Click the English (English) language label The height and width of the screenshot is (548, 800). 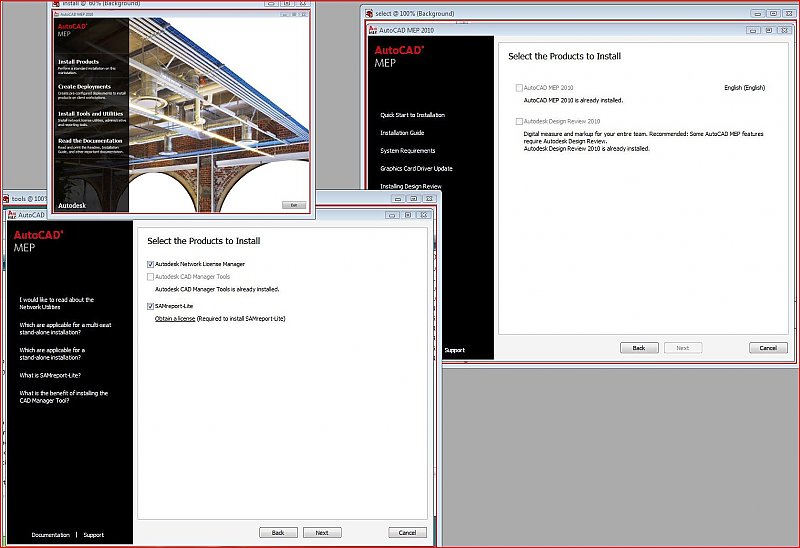(x=744, y=88)
